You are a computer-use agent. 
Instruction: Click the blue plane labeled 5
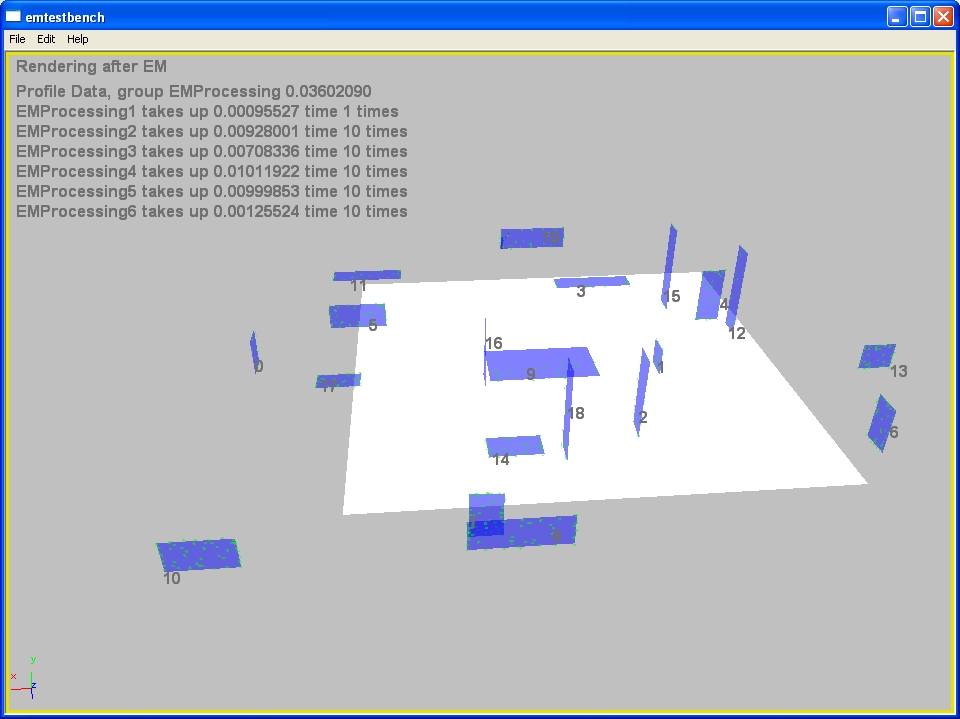(356, 316)
